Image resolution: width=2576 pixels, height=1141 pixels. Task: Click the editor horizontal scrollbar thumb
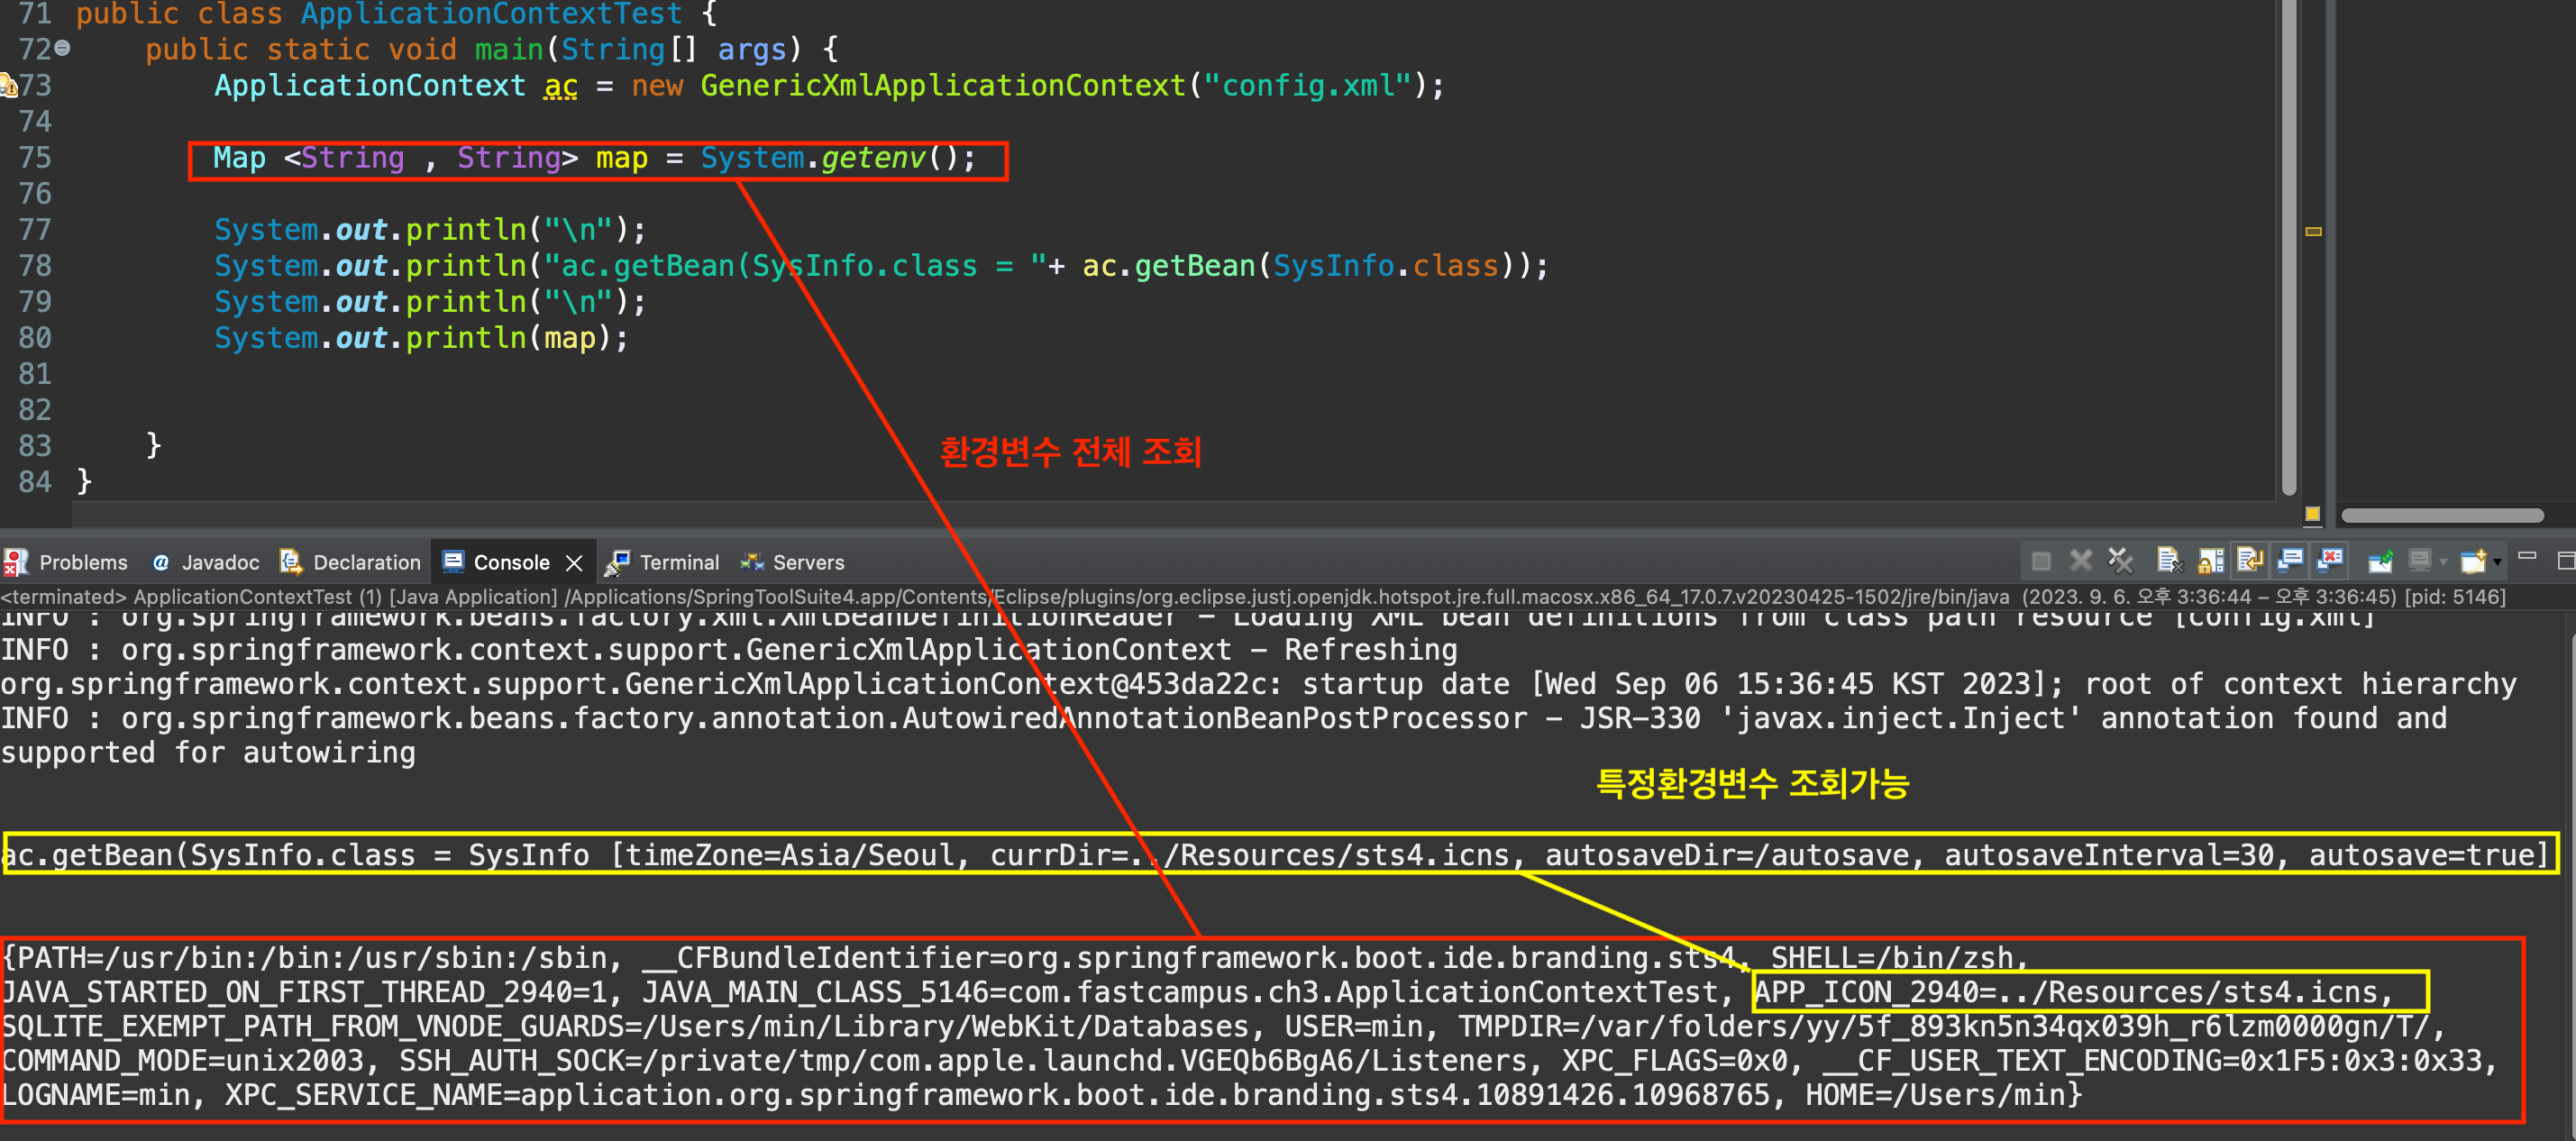pos(2441,516)
